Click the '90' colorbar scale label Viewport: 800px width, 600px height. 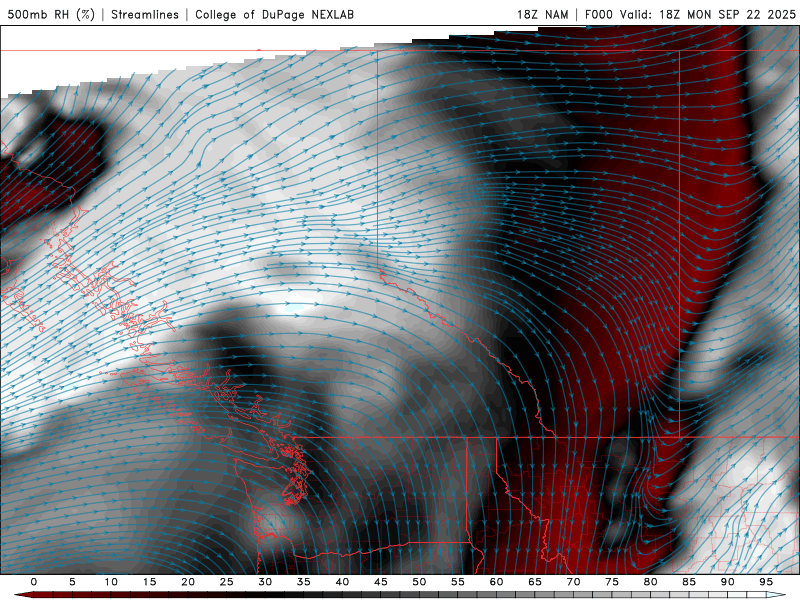click(728, 582)
